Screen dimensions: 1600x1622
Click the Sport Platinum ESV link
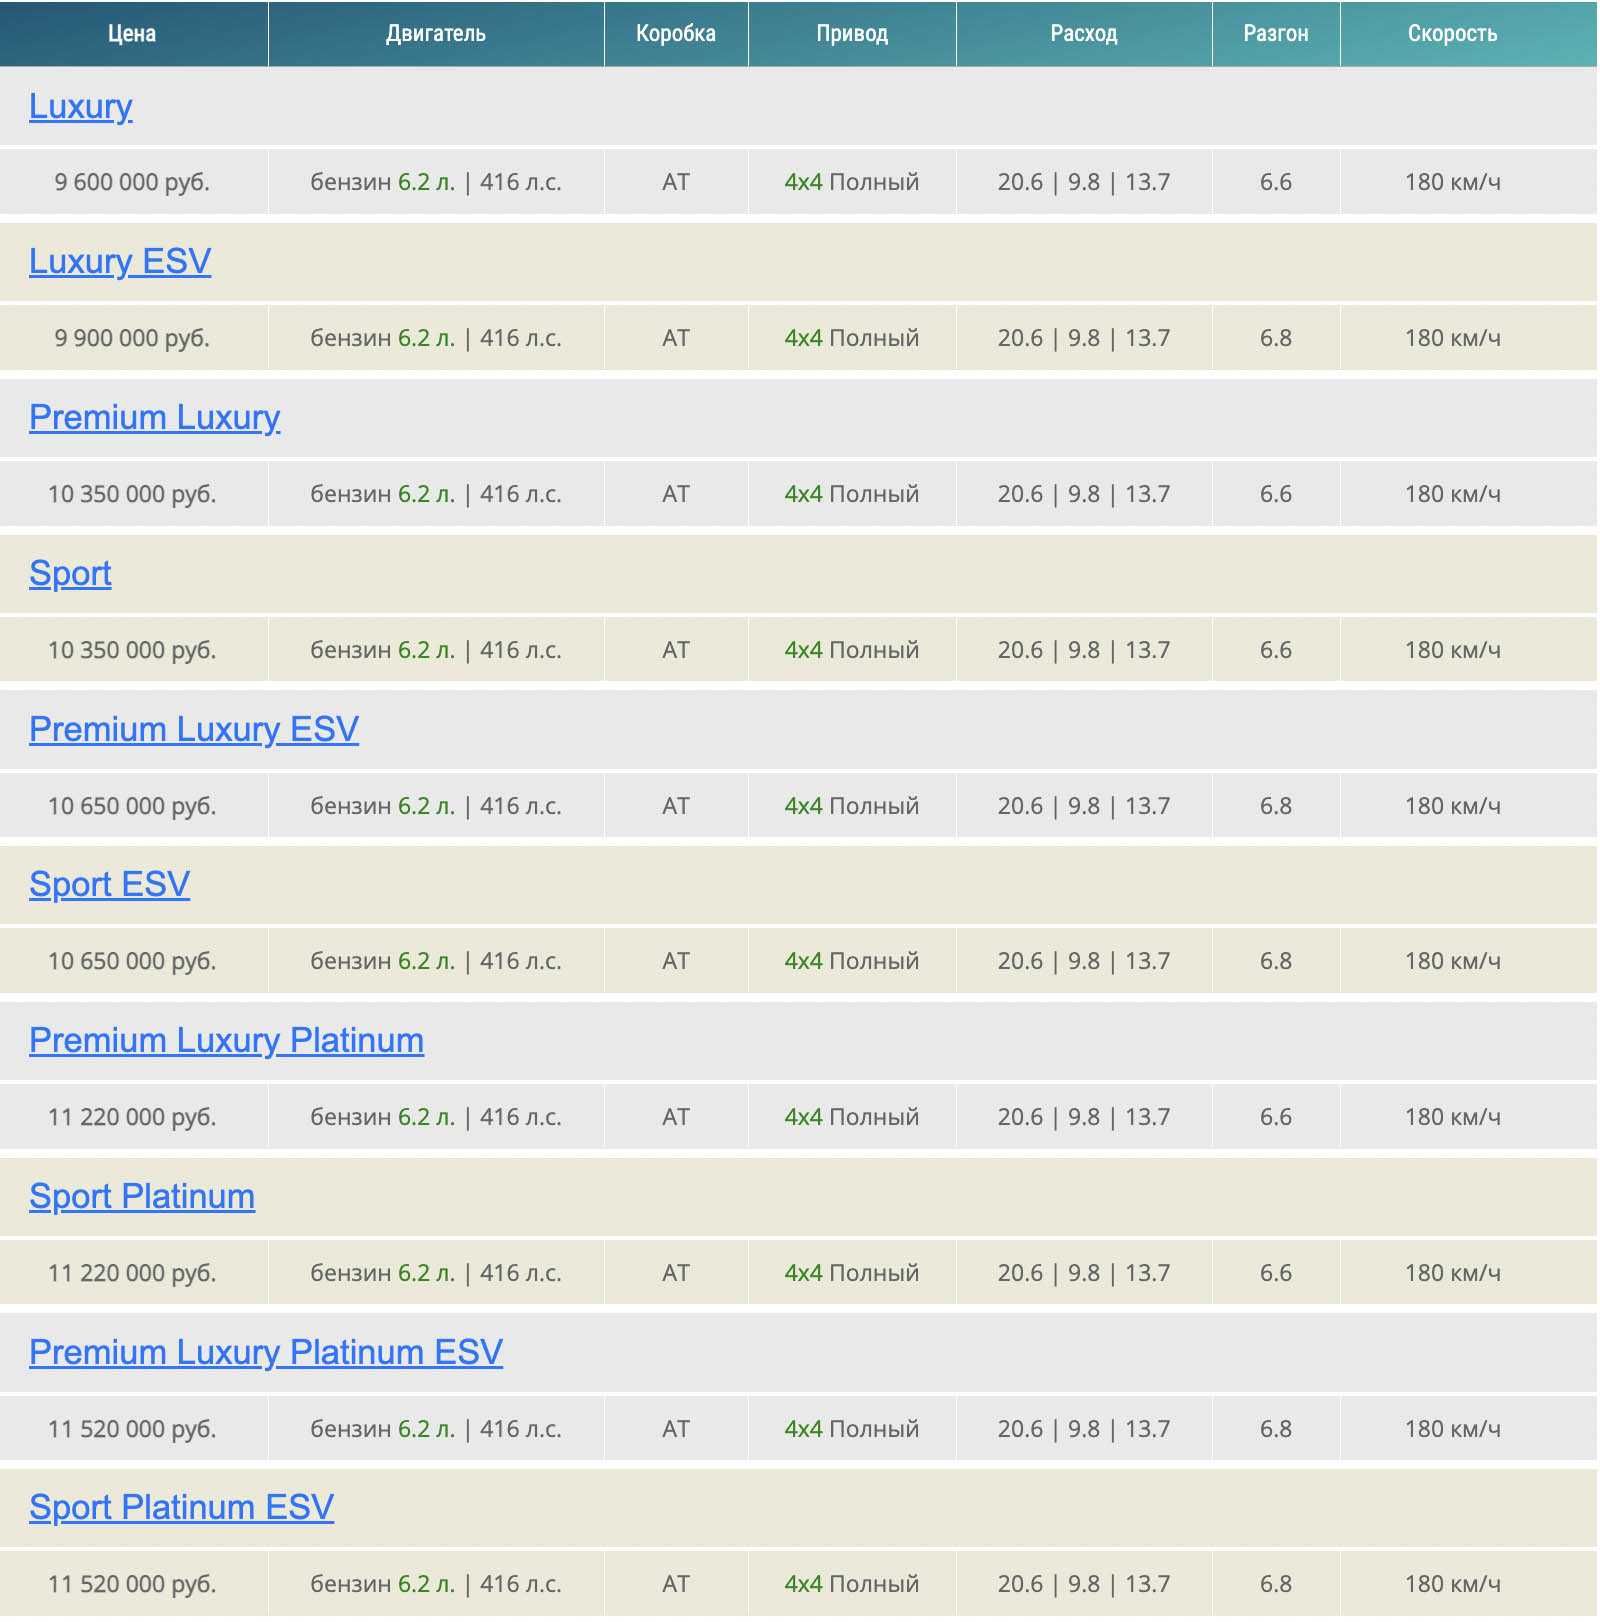pos(181,1507)
